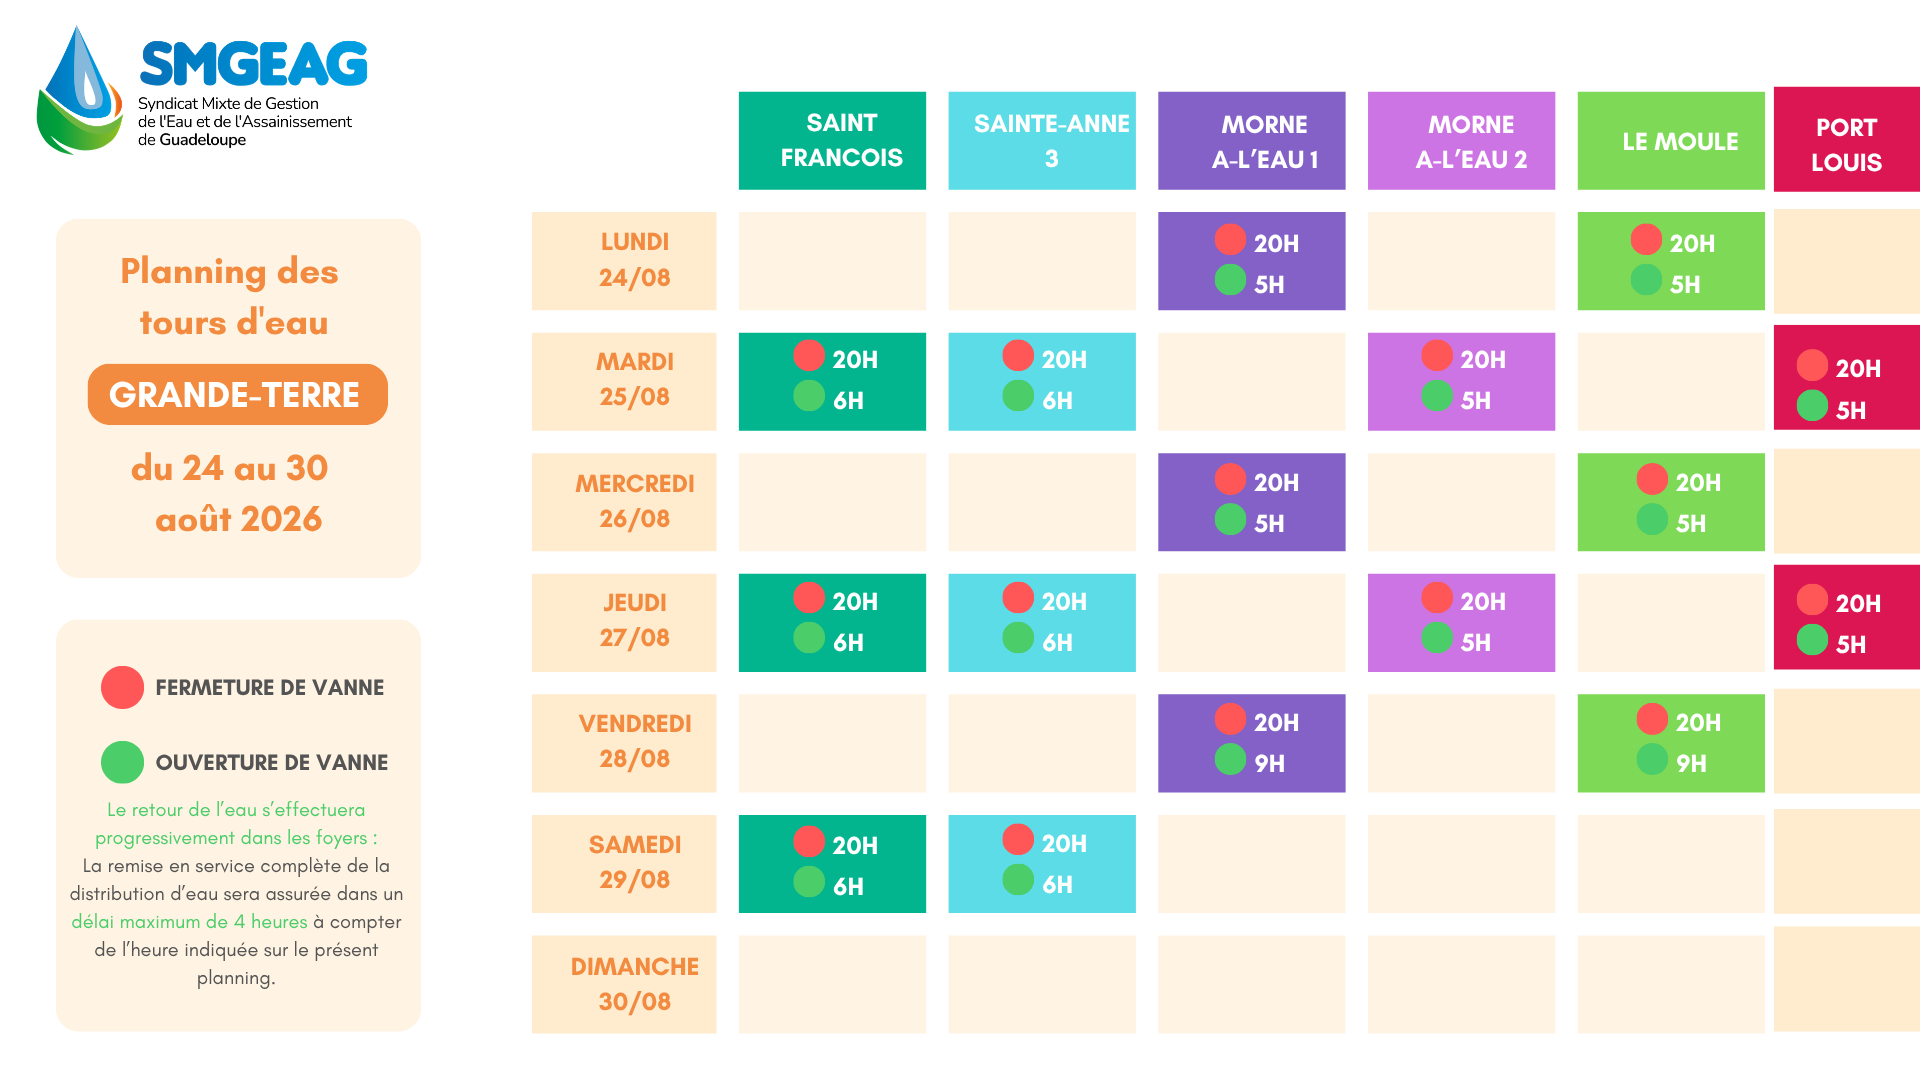Select the SAINT FRANCOIS column header

[832, 141]
